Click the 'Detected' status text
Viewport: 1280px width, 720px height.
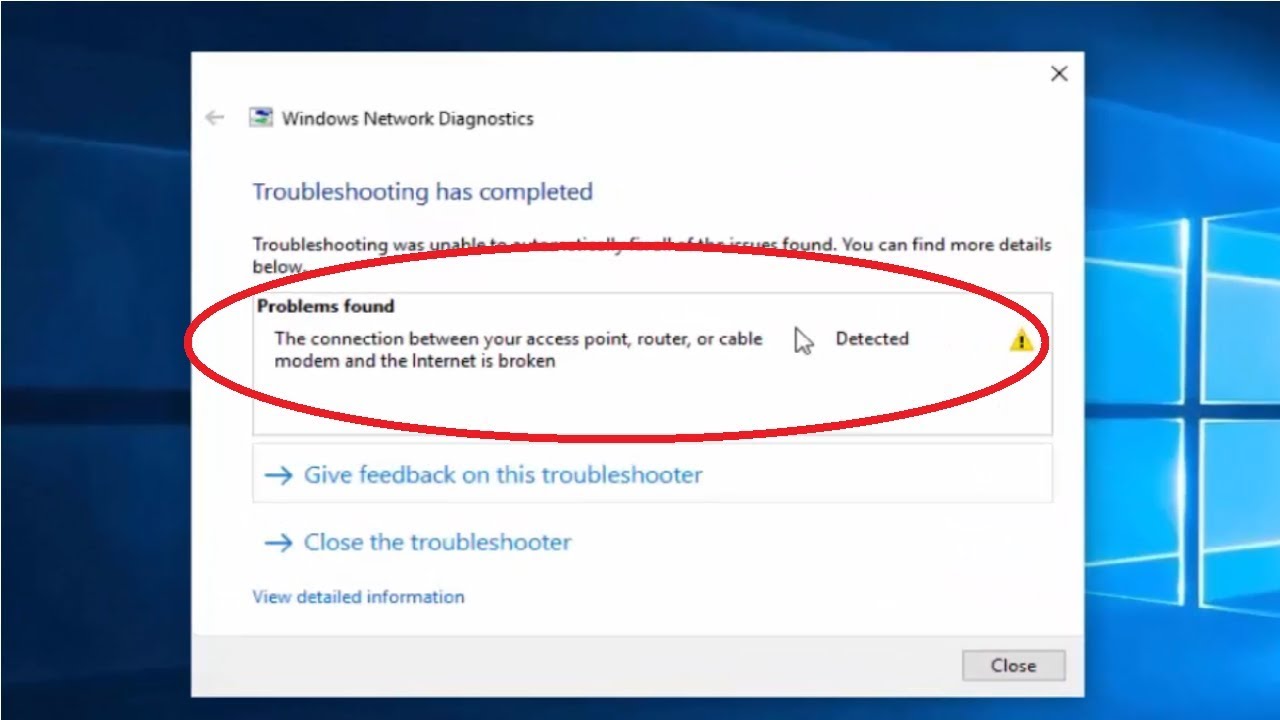click(872, 339)
